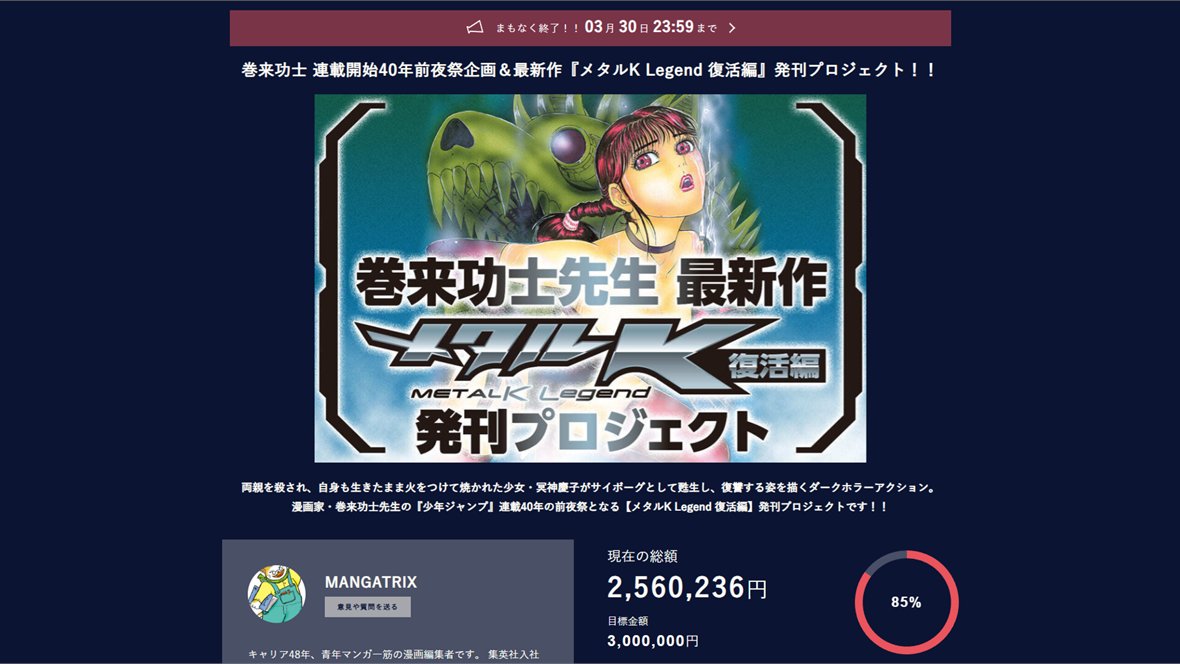
Task: Click the 85% funding progress ring
Action: coord(906,602)
